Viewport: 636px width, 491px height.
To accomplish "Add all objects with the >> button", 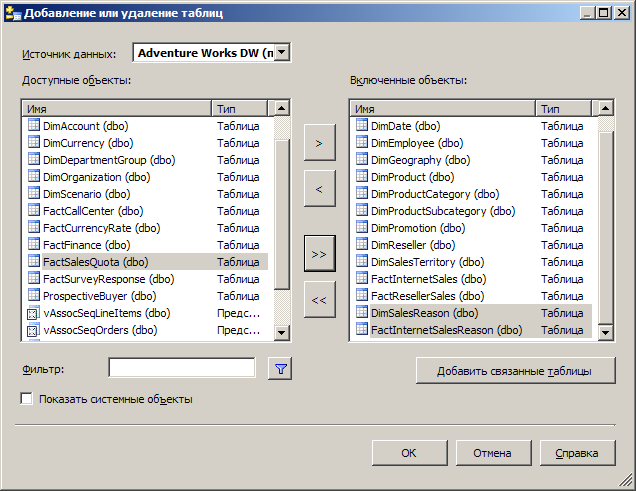I will pos(320,254).
